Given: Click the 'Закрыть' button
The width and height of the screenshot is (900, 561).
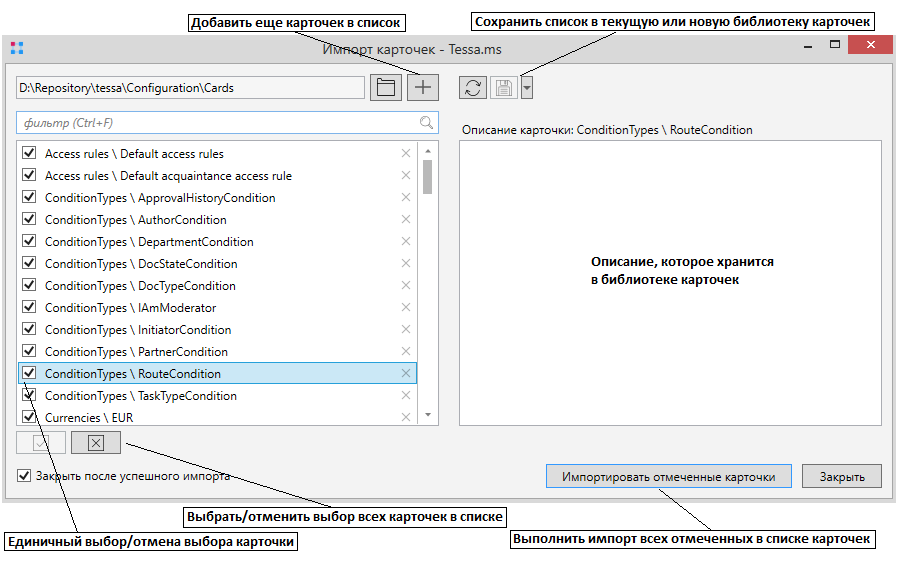Looking at the screenshot, I should pyautogui.click(x=841, y=477).
